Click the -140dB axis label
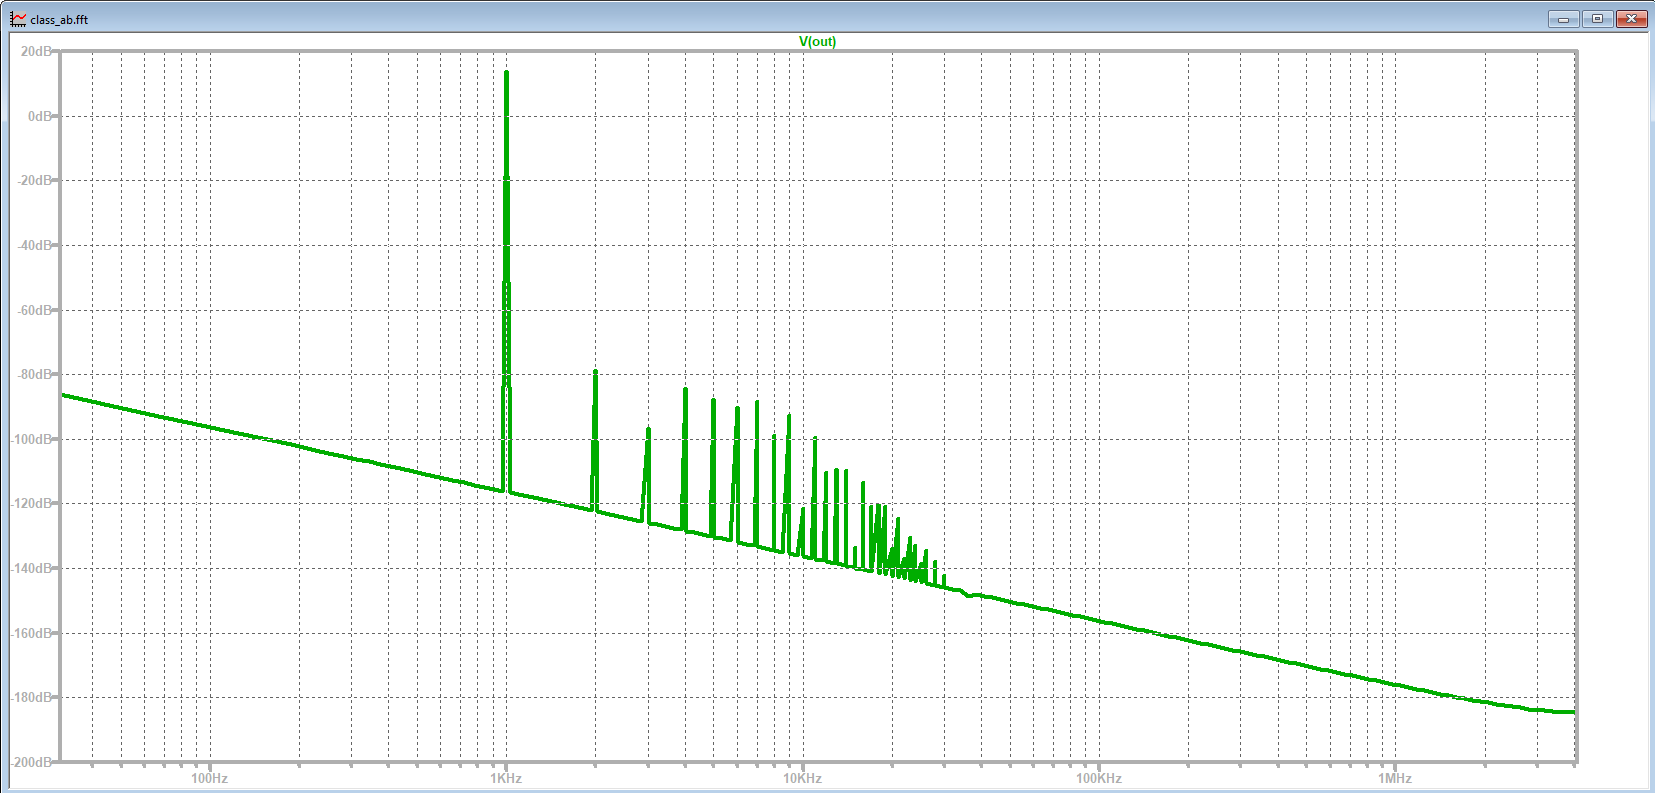Image resolution: width=1655 pixels, height=793 pixels. (x=33, y=568)
